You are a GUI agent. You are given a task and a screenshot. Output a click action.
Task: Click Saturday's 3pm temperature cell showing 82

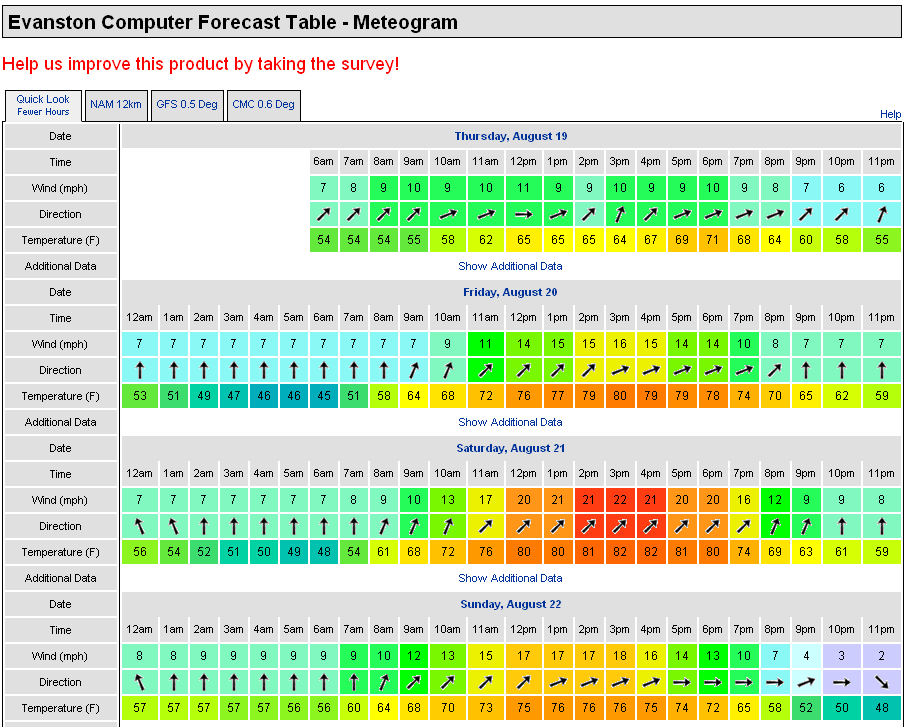[620, 552]
